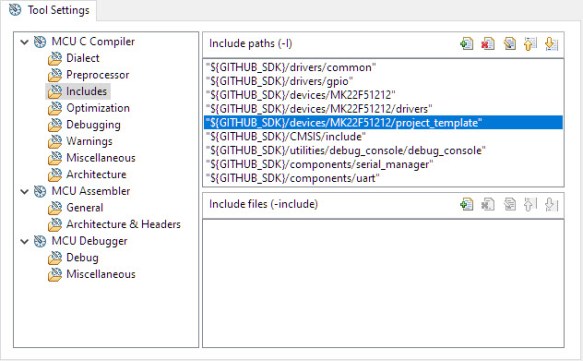The height and width of the screenshot is (361, 583).
Task: Open General under MCU Assembler
Action: click(85, 208)
